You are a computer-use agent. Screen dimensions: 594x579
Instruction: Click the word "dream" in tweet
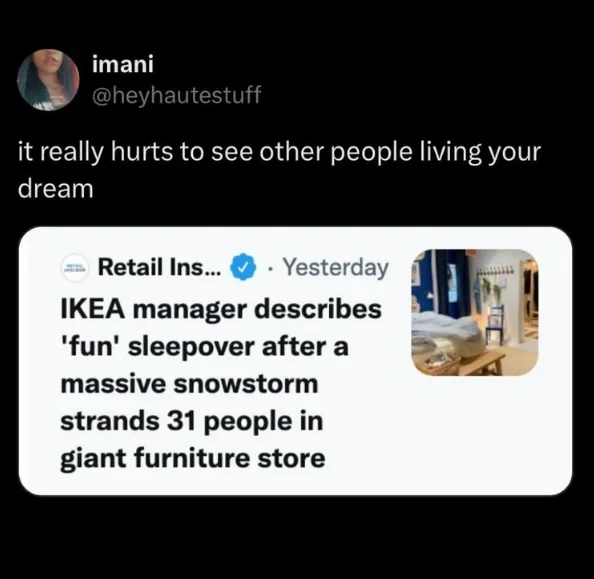tap(55, 189)
